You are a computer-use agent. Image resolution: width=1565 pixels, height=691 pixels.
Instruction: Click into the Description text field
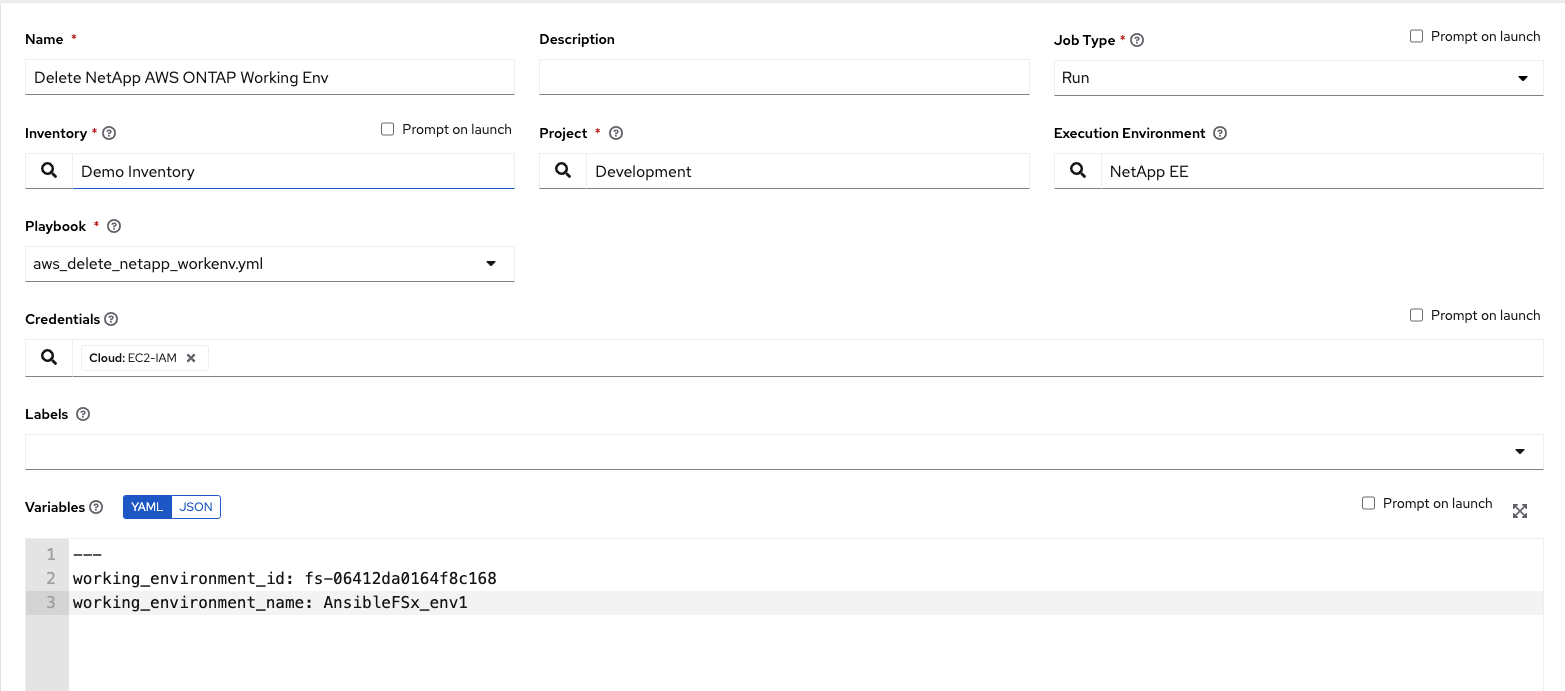pos(783,78)
